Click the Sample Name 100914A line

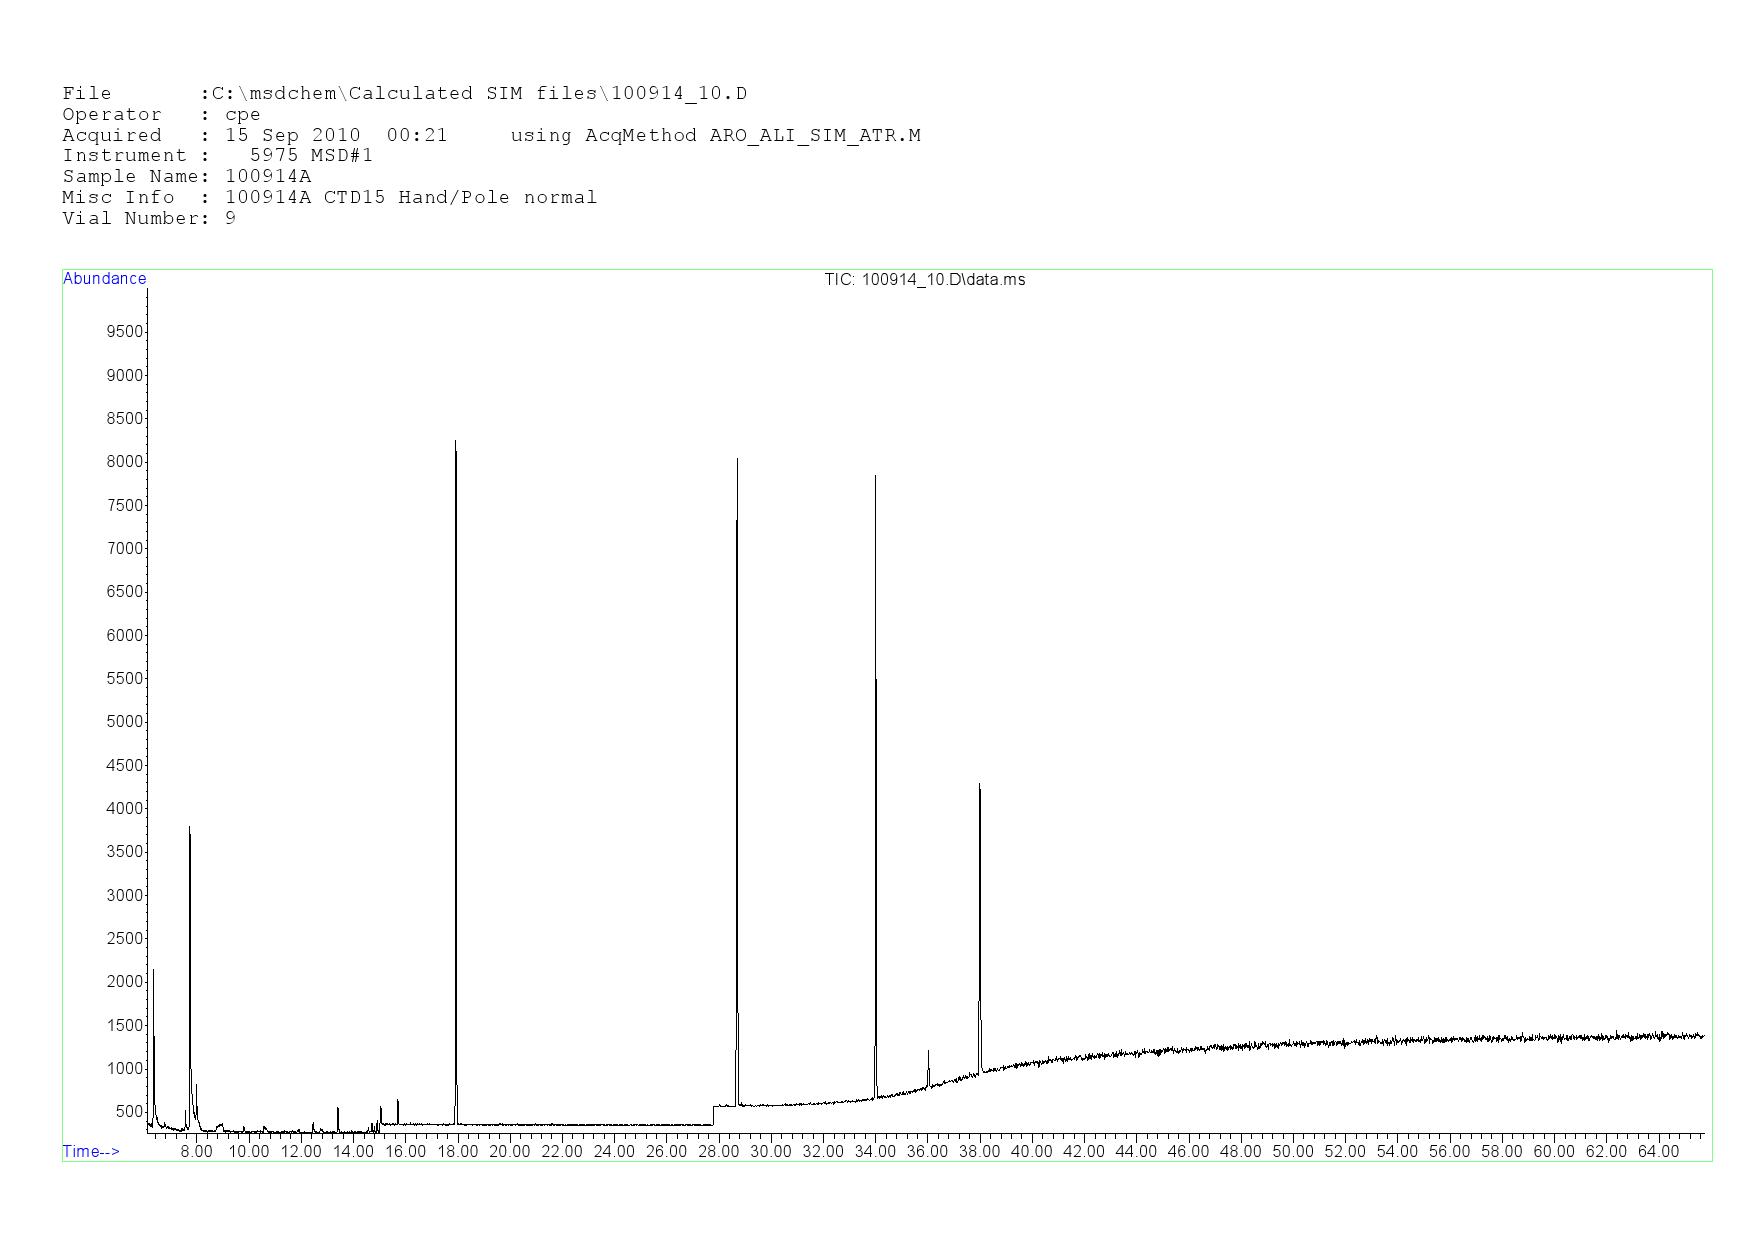[187, 176]
